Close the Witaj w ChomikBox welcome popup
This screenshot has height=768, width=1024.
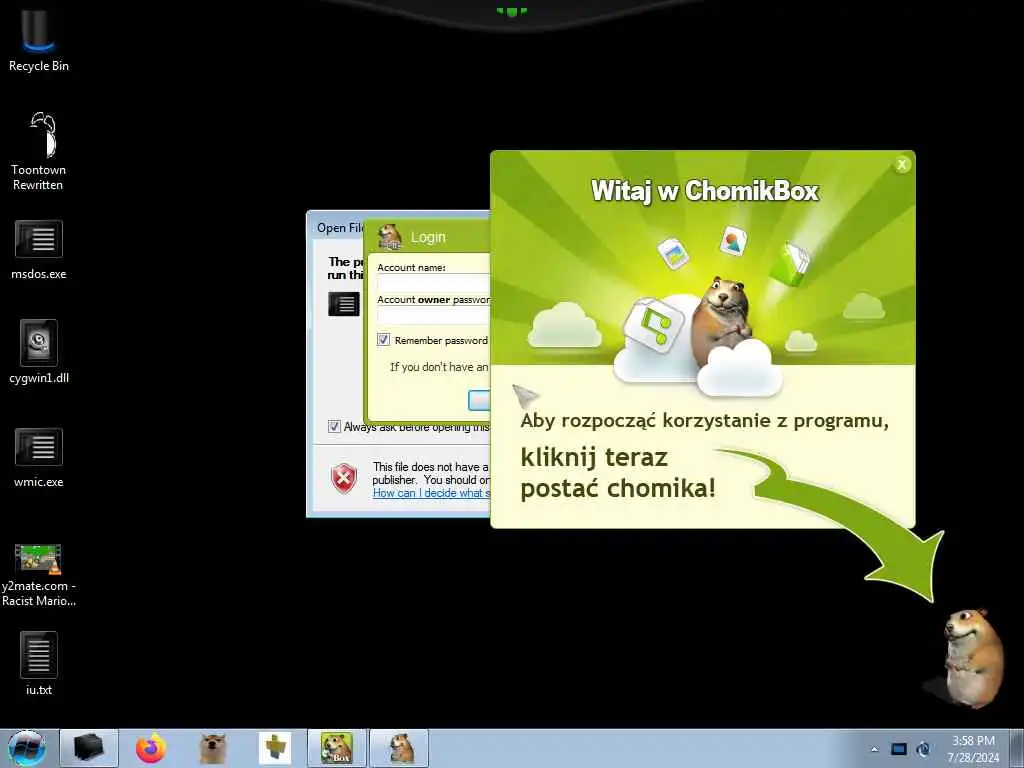pos(902,165)
